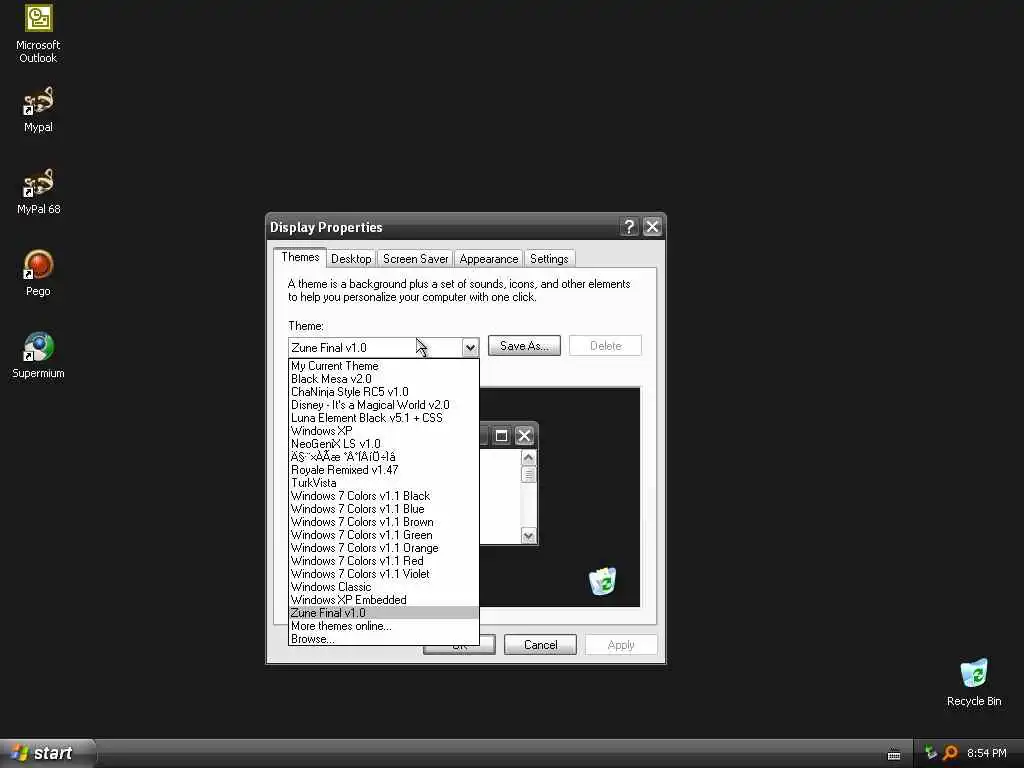Screen dimensions: 1024x768
Task: Open the Start menu
Action: 46,753
